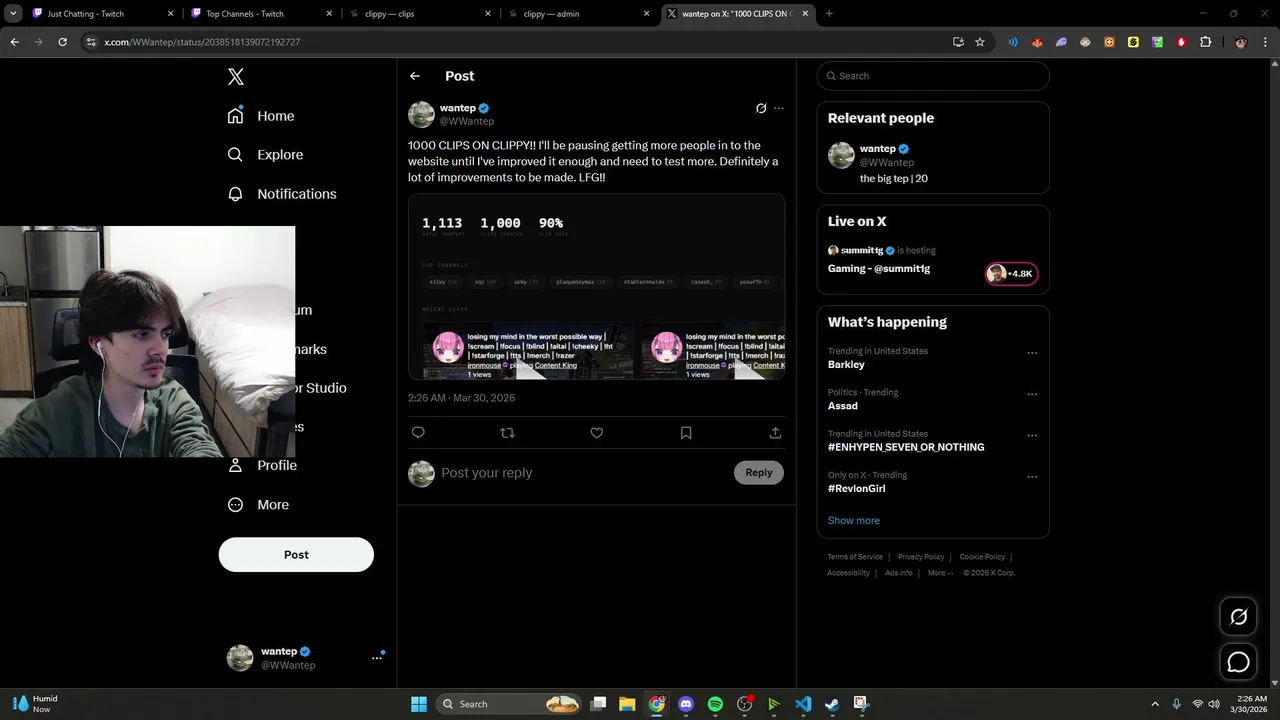
Task: Bookmark the post
Action: [x=686, y=433]
